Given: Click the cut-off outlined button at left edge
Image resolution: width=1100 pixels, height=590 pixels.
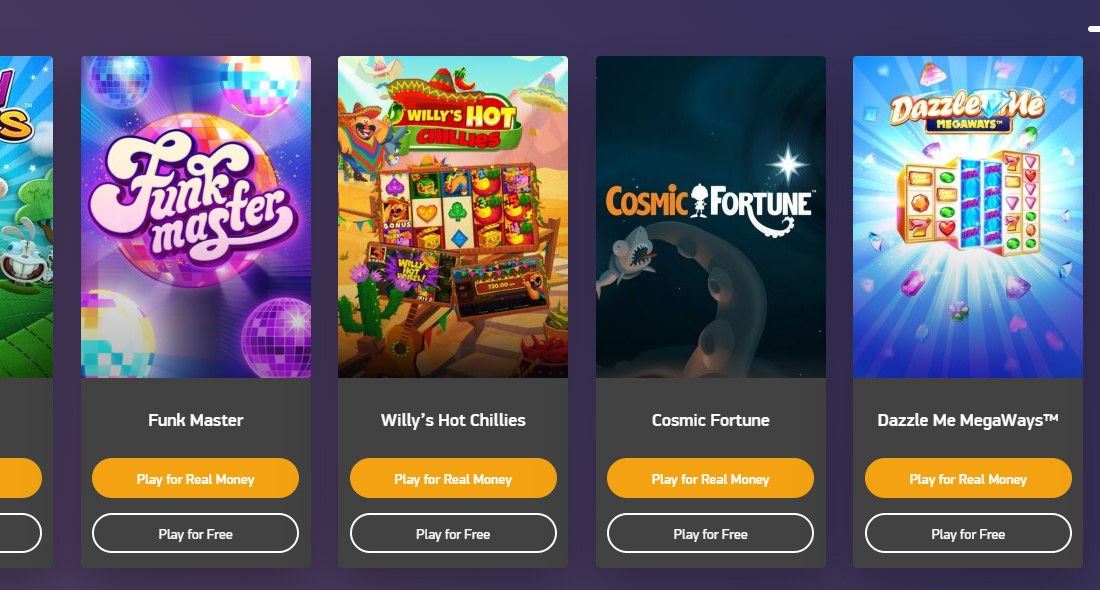Looking at the screenshot, I should pyautogui.click(x=20, y=533).
